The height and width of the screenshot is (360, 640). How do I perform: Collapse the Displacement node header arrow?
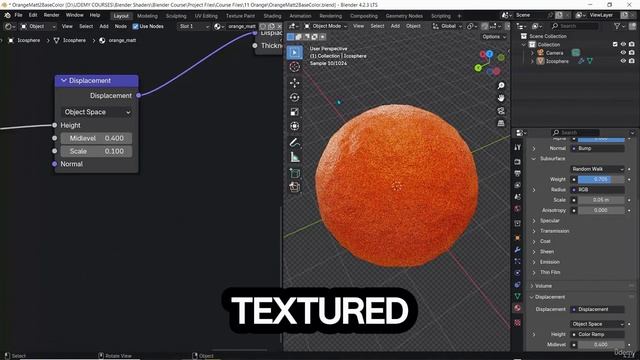tap(64, 81)
